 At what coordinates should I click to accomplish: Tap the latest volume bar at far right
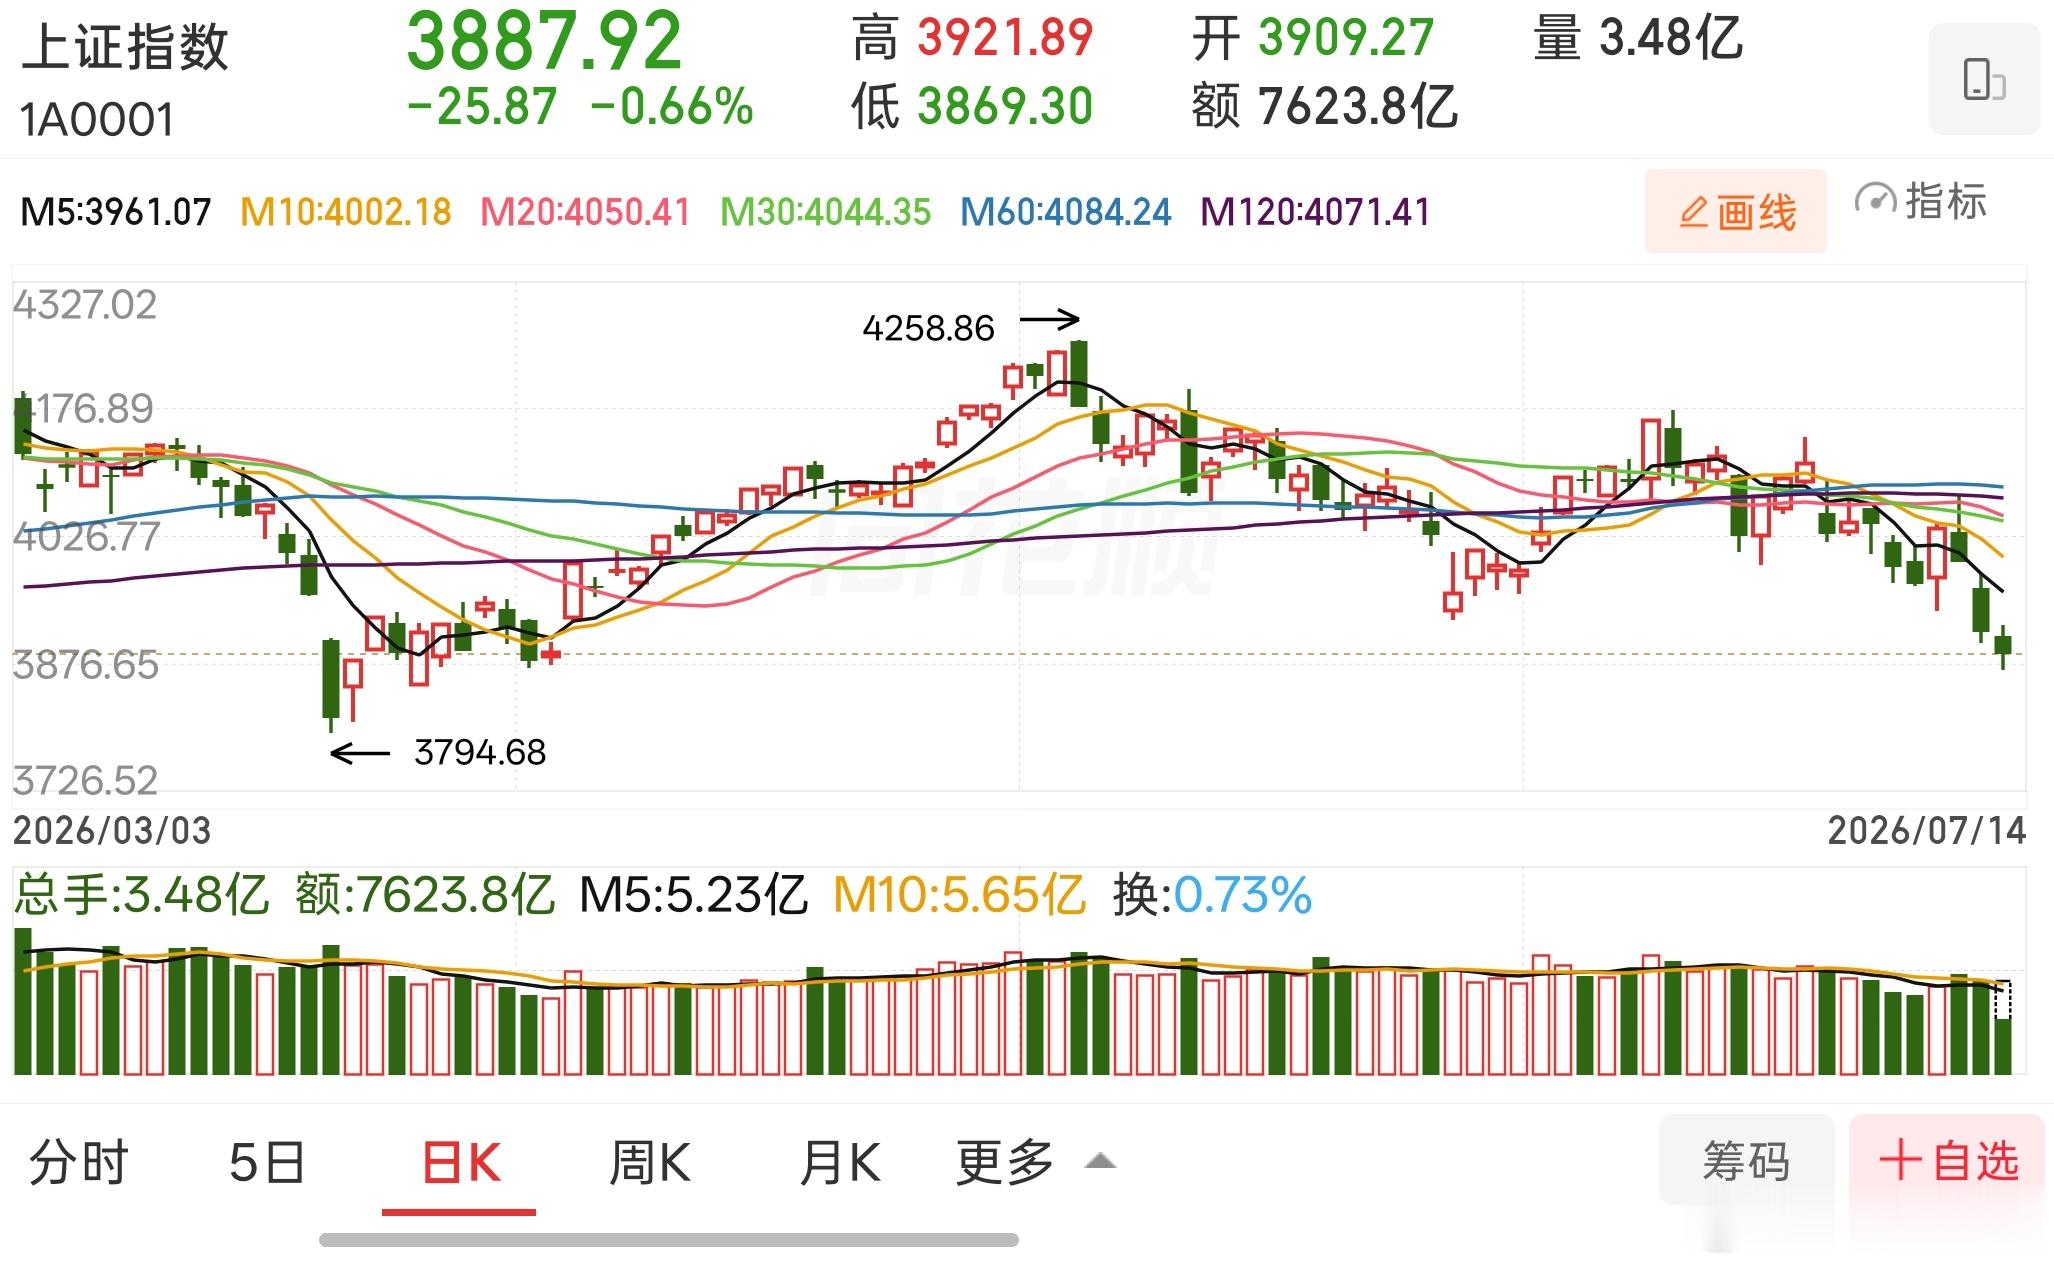[2003, 1027]
